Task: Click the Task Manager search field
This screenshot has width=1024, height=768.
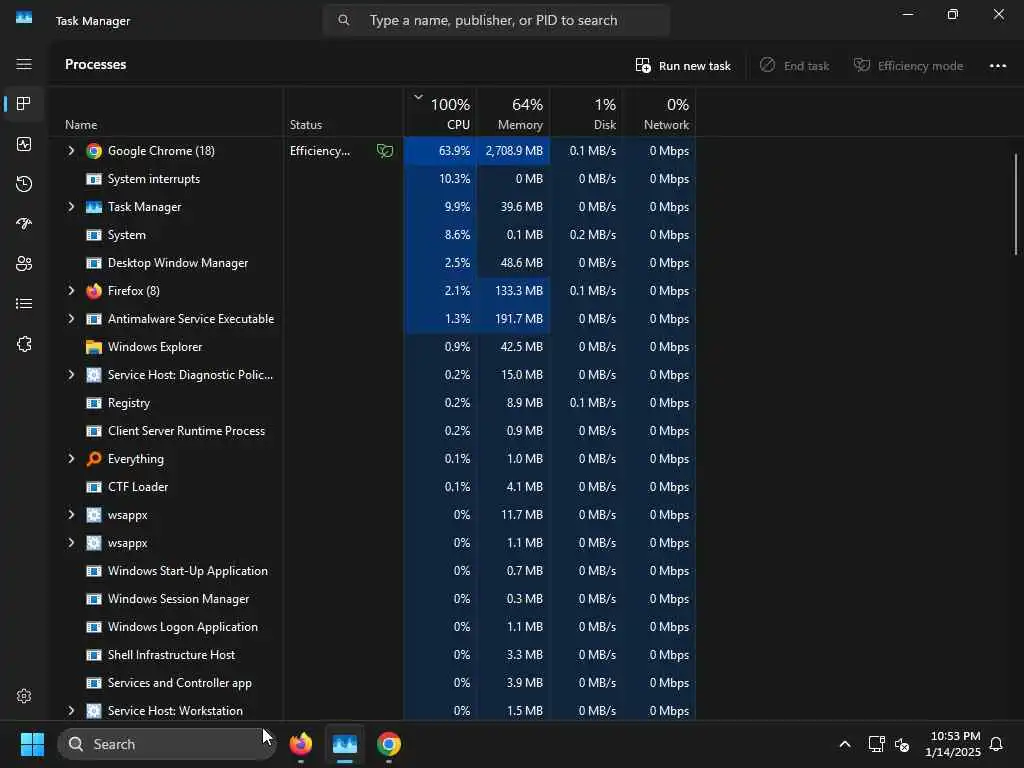Action: point(496,20)
